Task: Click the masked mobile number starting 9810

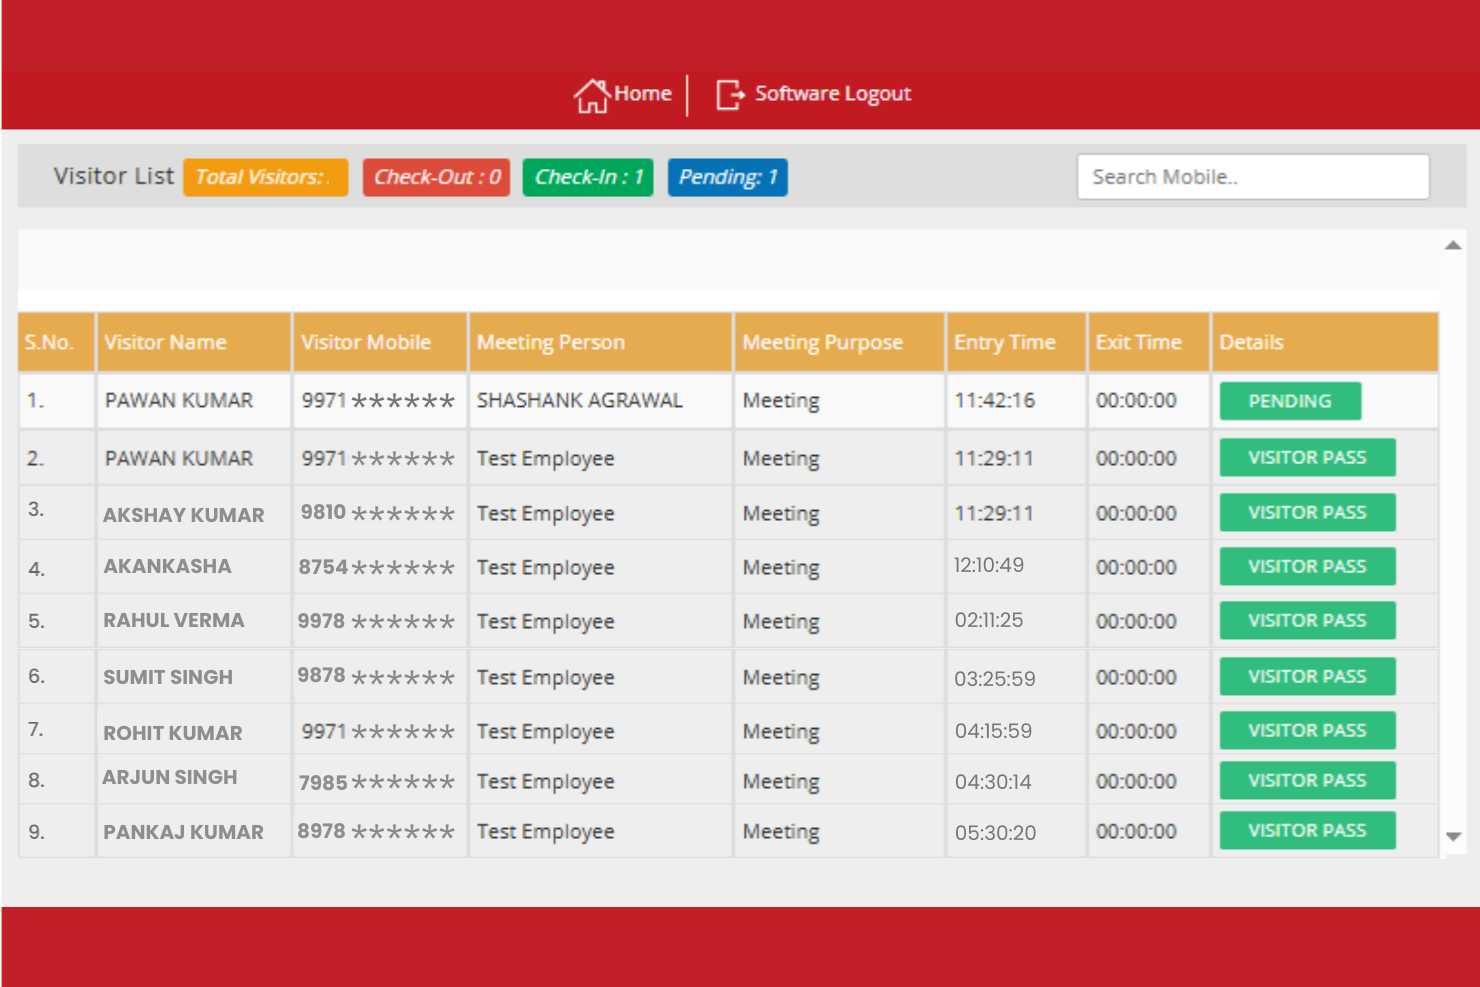Action: pos(378,513)
